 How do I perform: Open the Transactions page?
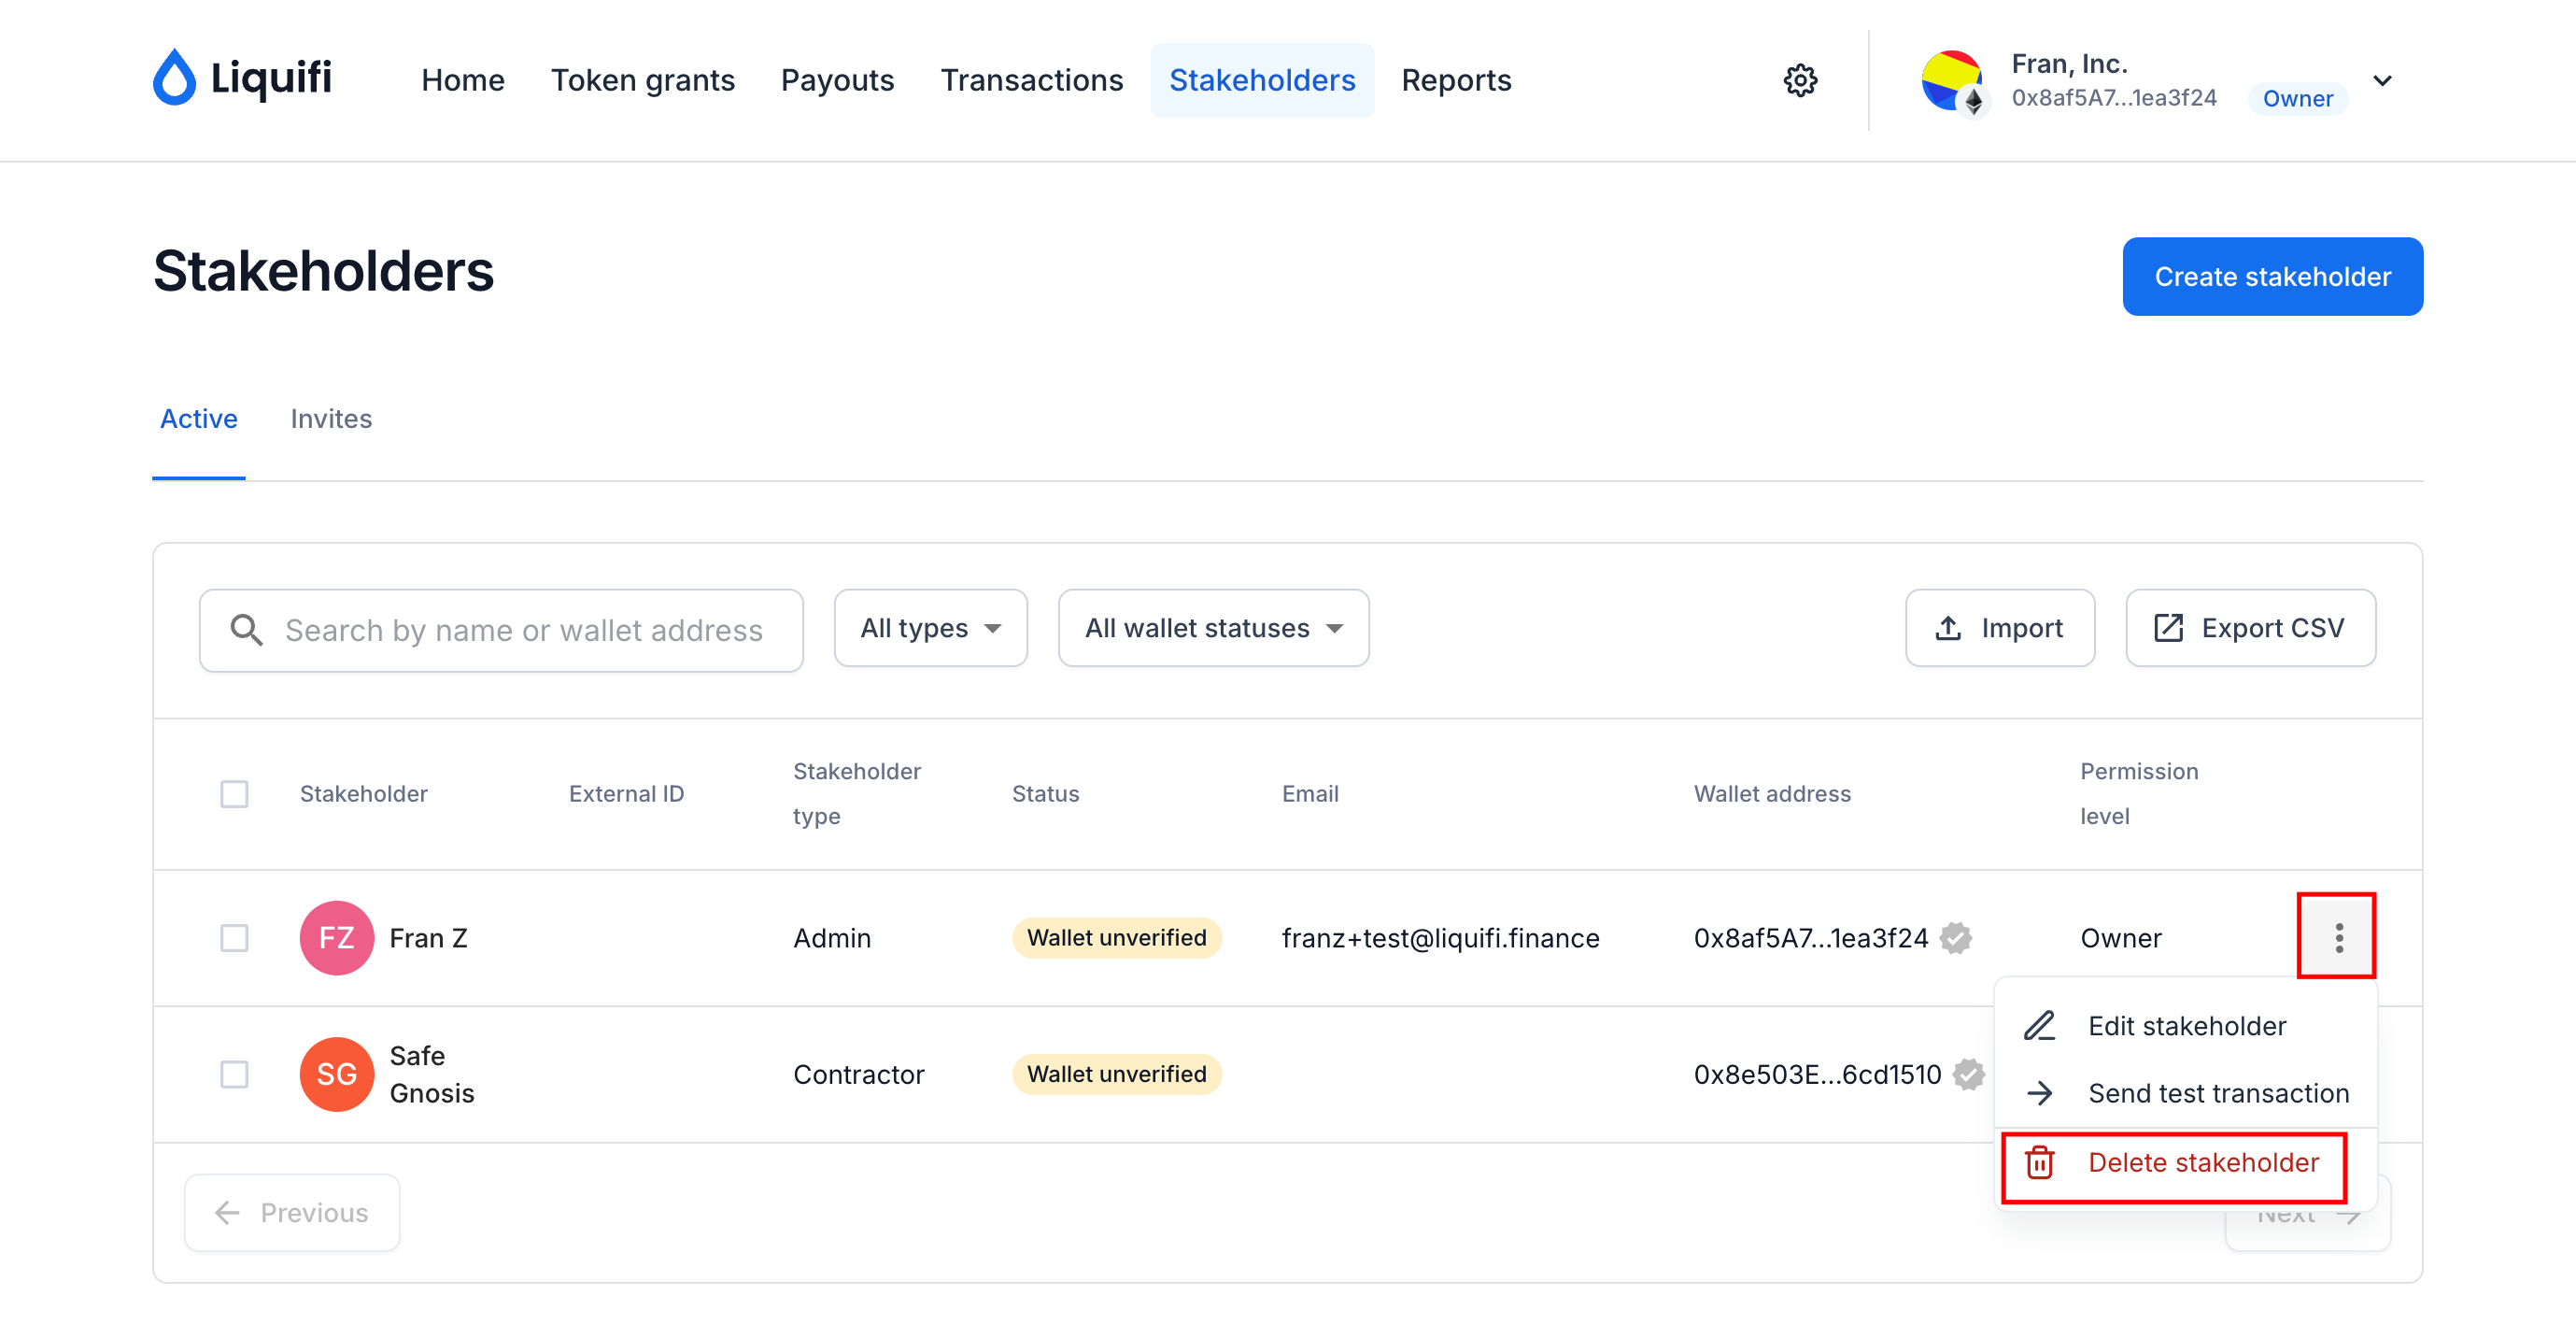(1031, 80)
